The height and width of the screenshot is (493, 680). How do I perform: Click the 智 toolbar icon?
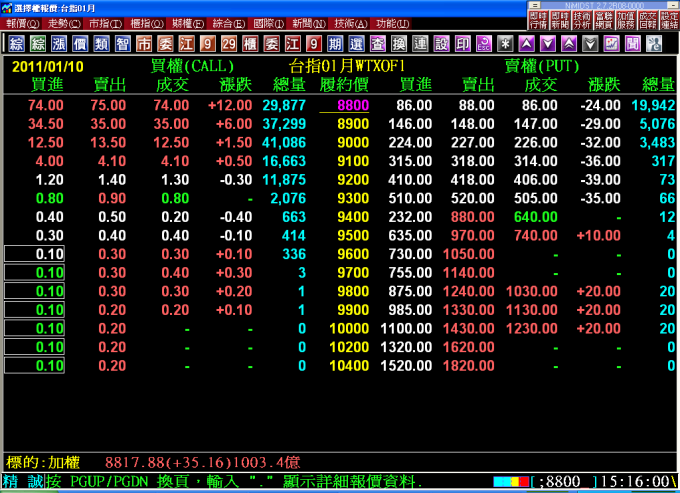[x=123, y=44]
